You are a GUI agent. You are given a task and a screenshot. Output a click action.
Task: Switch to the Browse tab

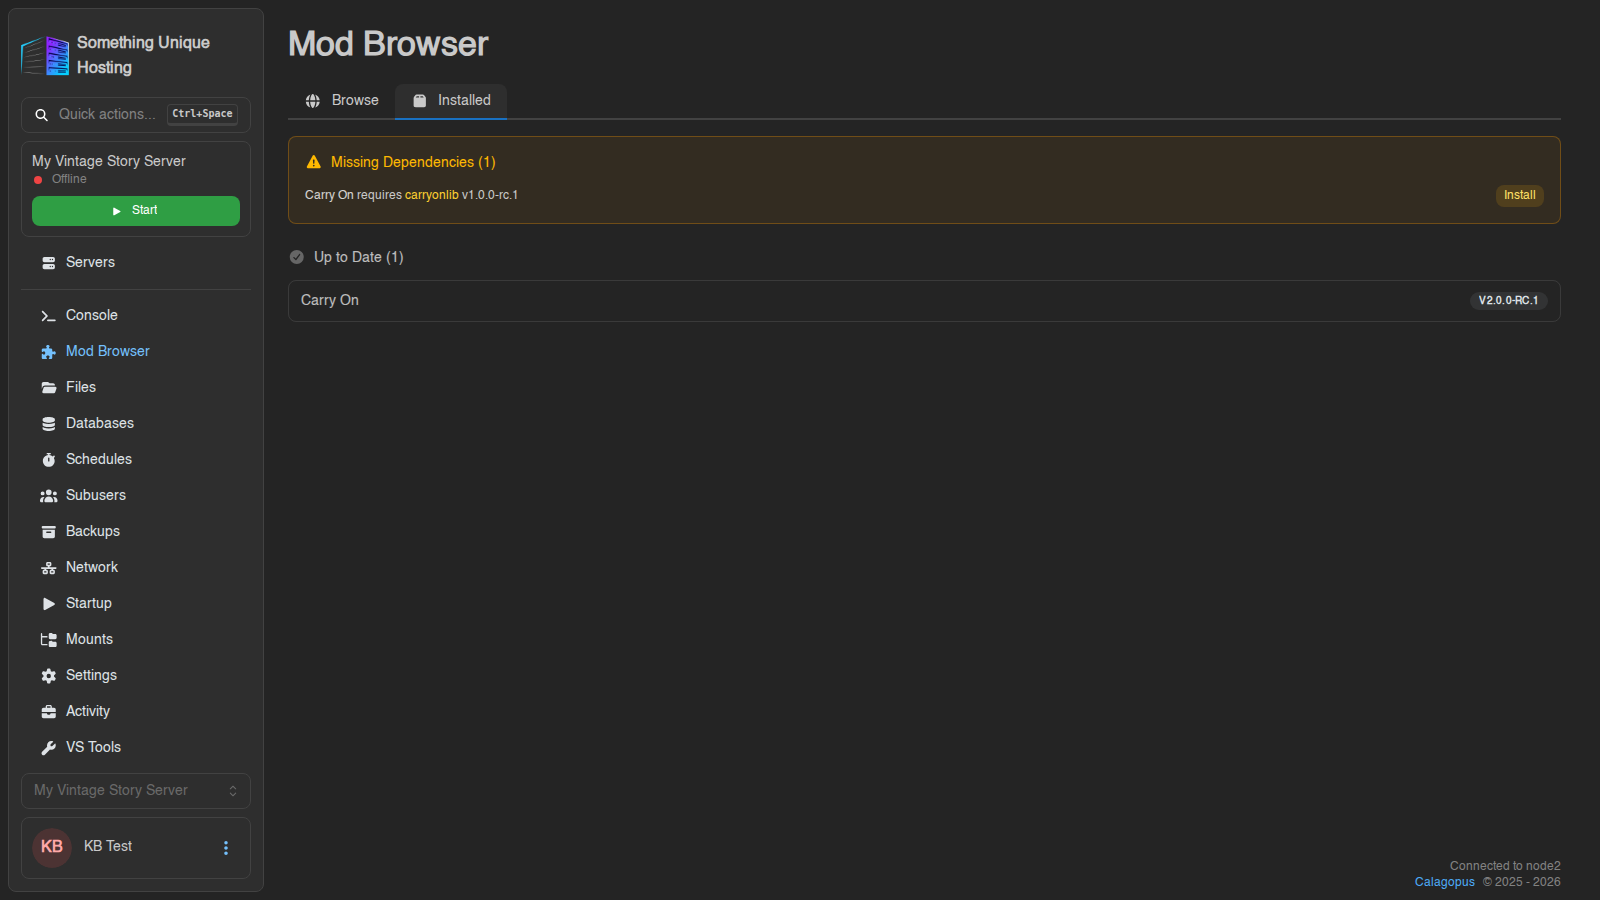pos(342,101)
